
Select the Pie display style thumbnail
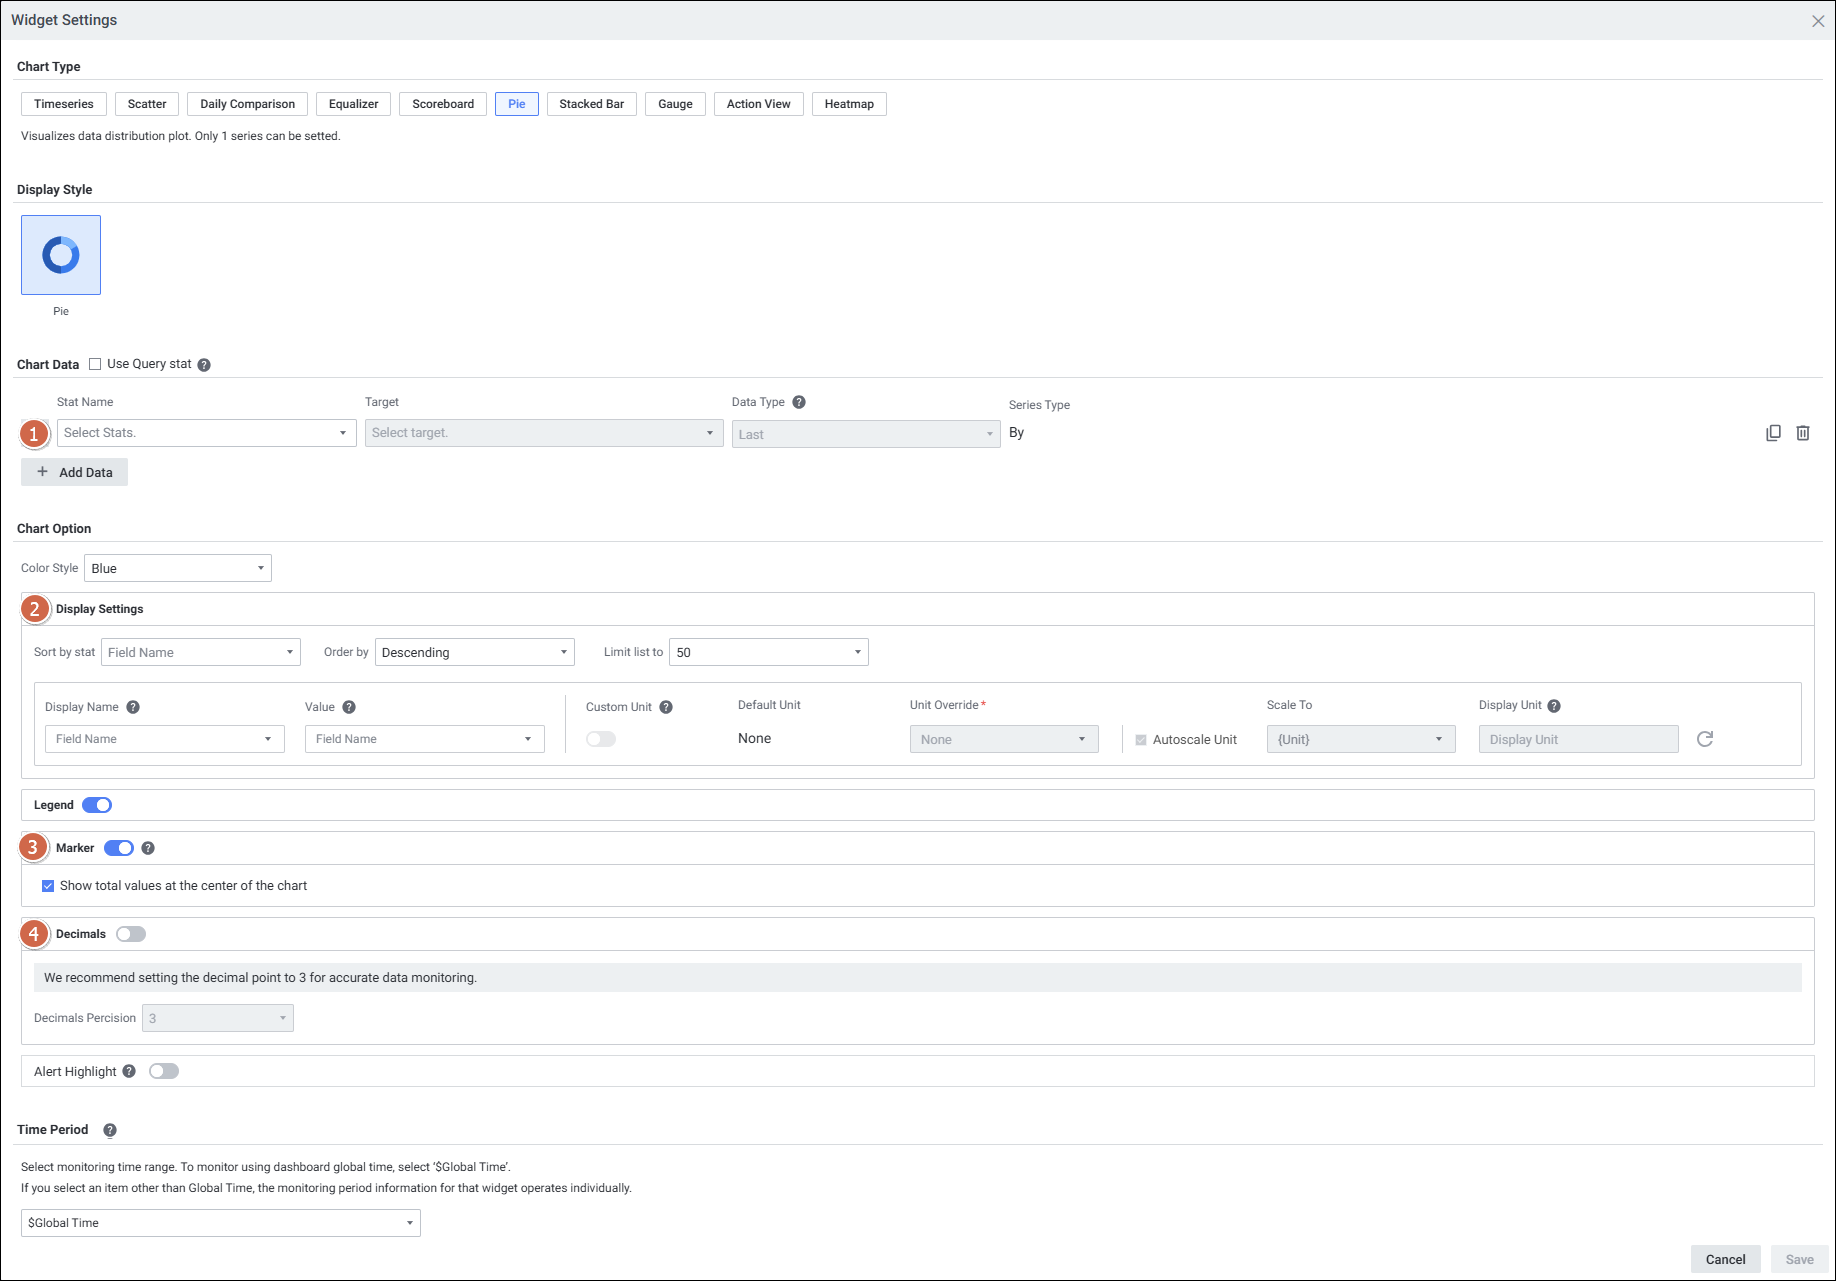[x=61, y=255]
